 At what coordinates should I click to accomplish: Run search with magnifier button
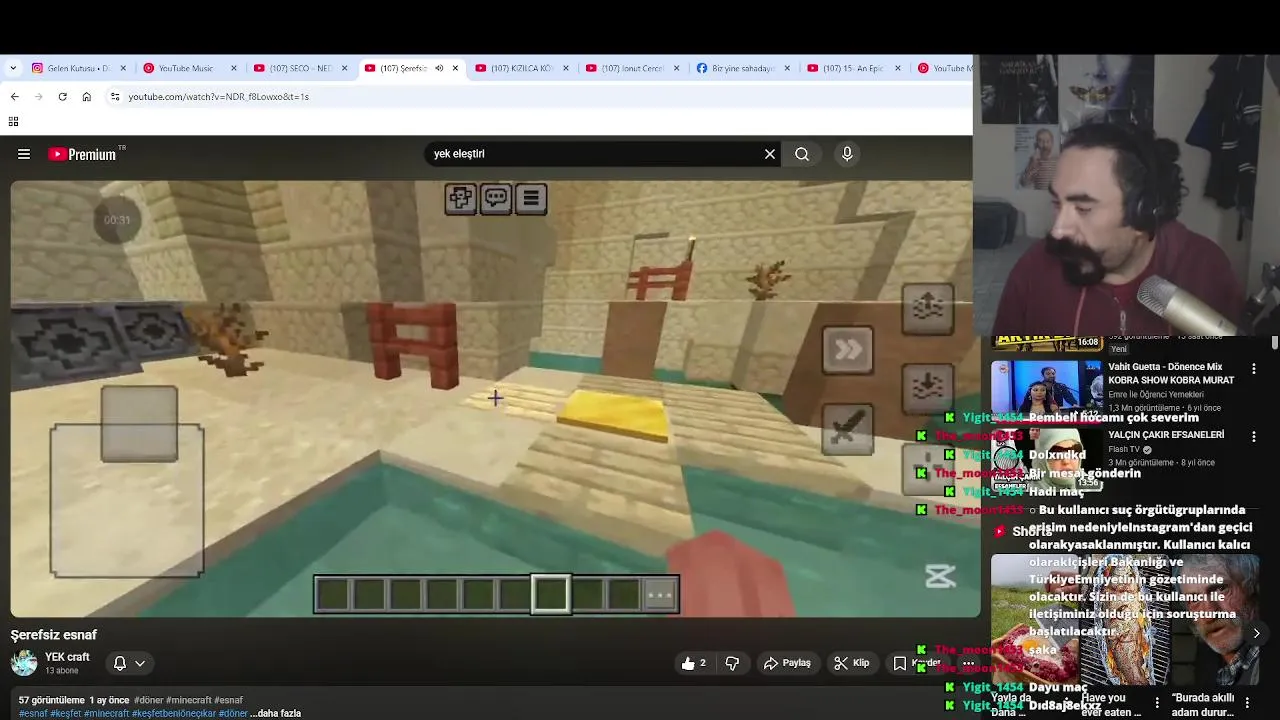802,154
